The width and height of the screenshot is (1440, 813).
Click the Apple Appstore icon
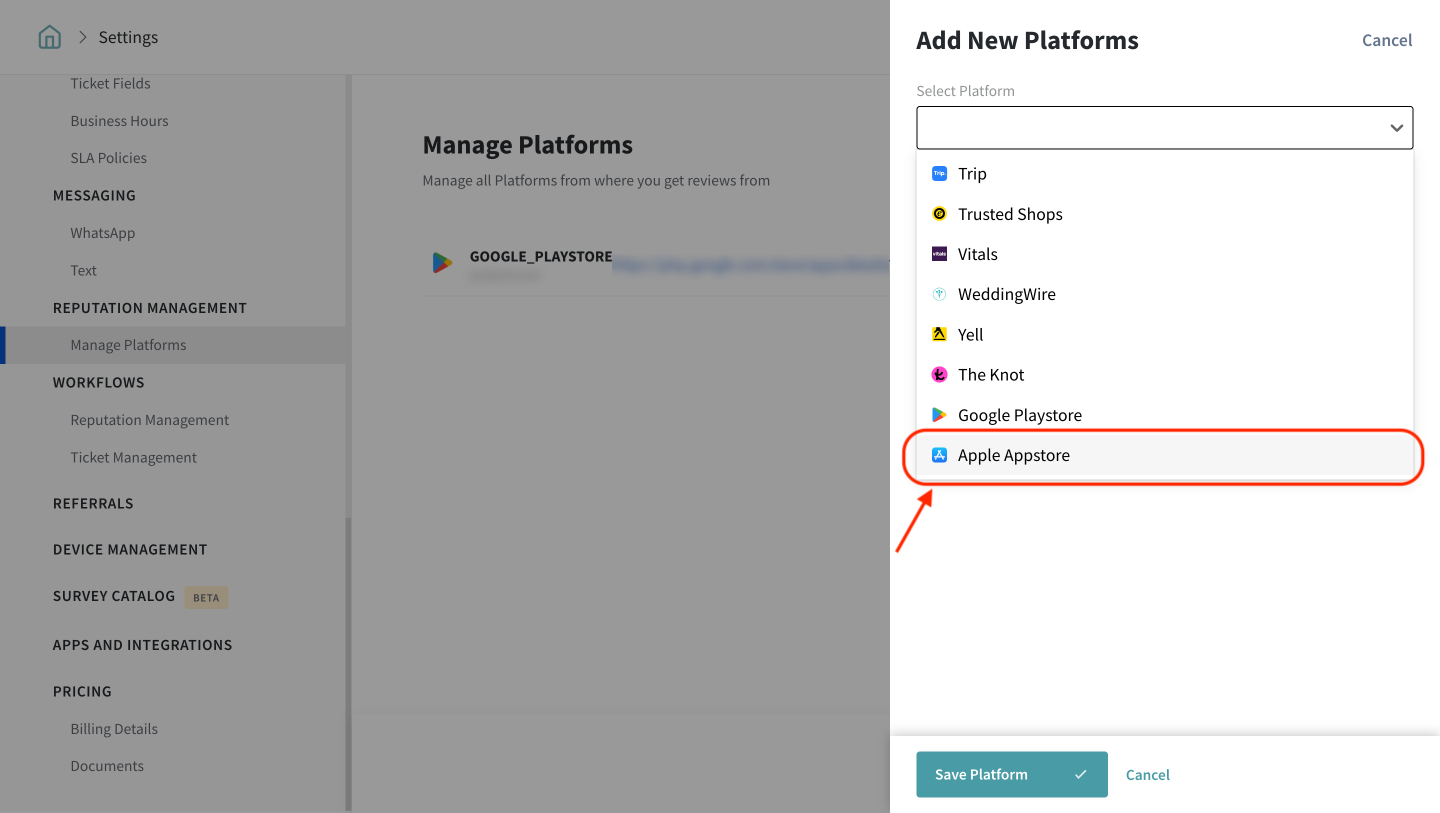click(x=939, y=455)
